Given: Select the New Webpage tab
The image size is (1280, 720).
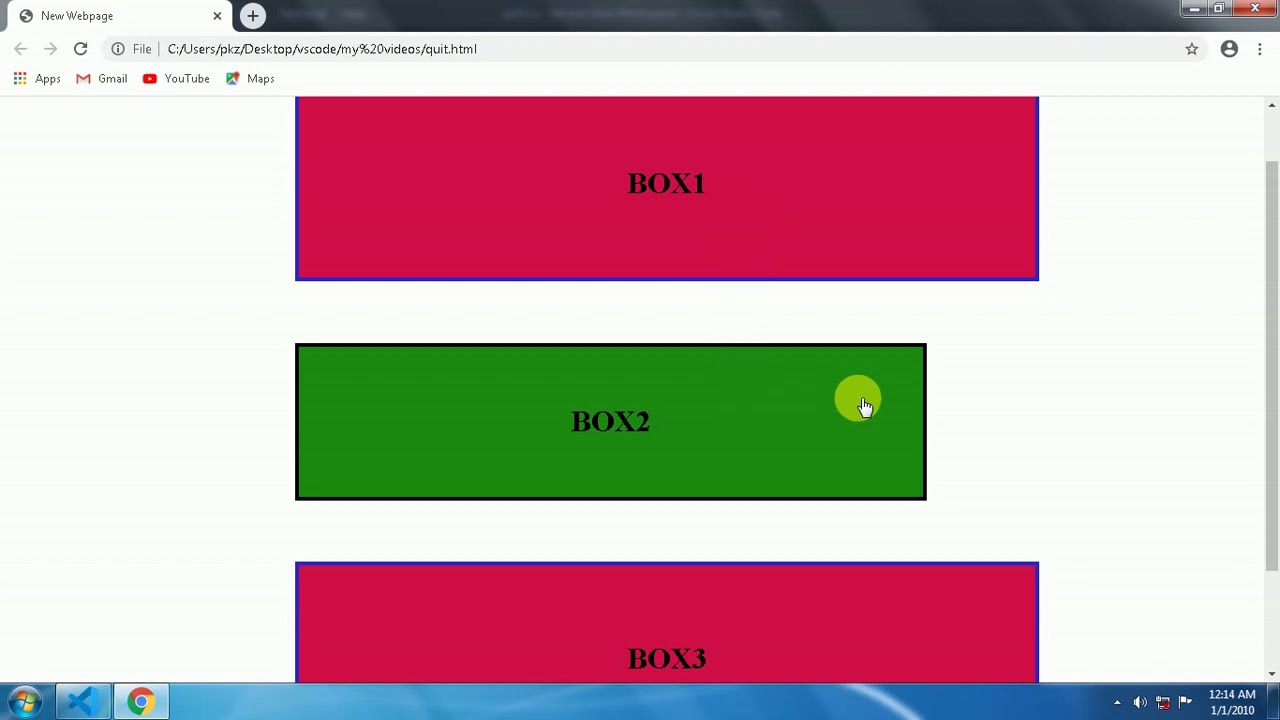Looking at the screenshot, I should coord(120,16).
